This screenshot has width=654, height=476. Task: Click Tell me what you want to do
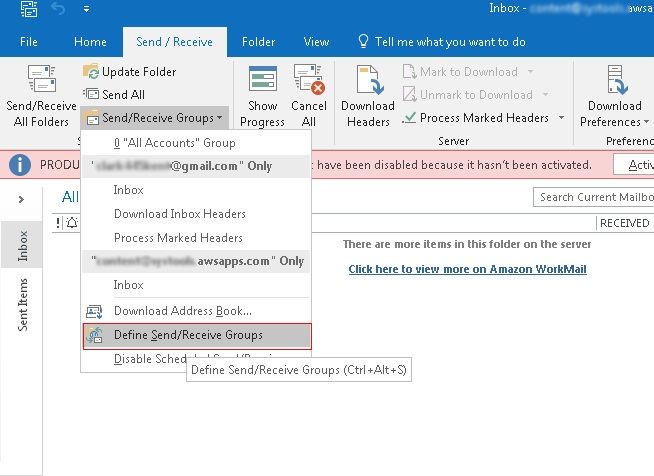pos(450,42)
